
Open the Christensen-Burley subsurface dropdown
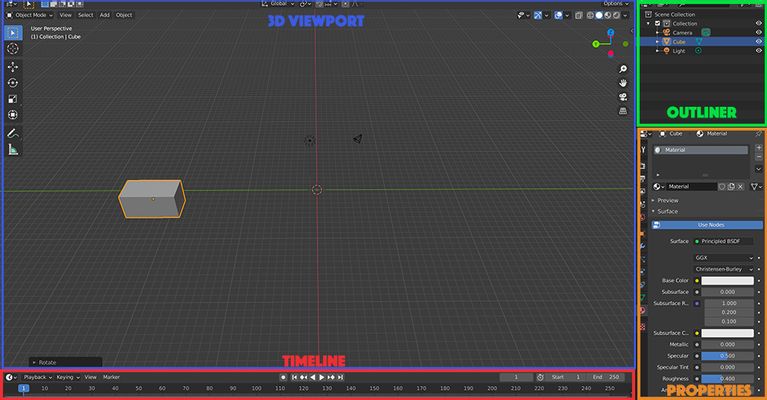point(724,269)
